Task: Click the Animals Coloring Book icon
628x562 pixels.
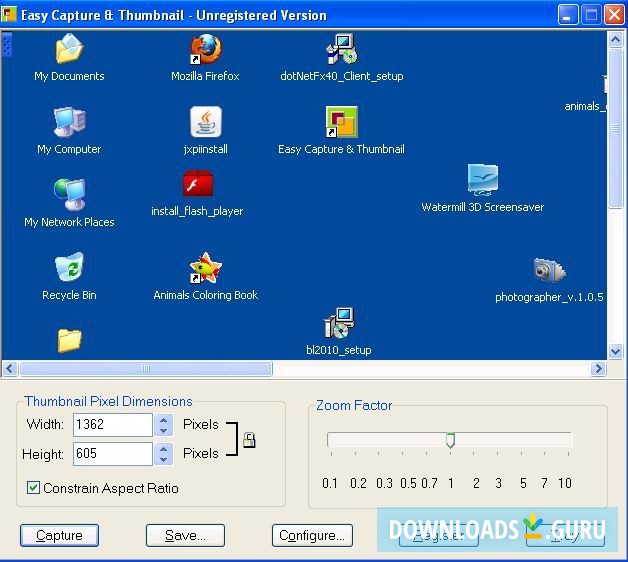Action: (205, 268)
